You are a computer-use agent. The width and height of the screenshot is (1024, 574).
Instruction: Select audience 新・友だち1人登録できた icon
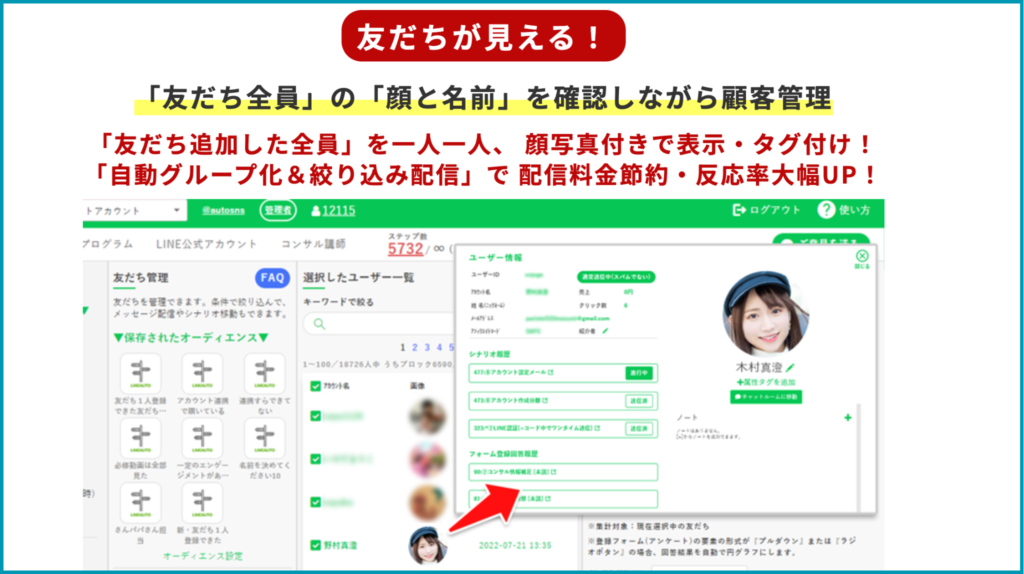202,503
